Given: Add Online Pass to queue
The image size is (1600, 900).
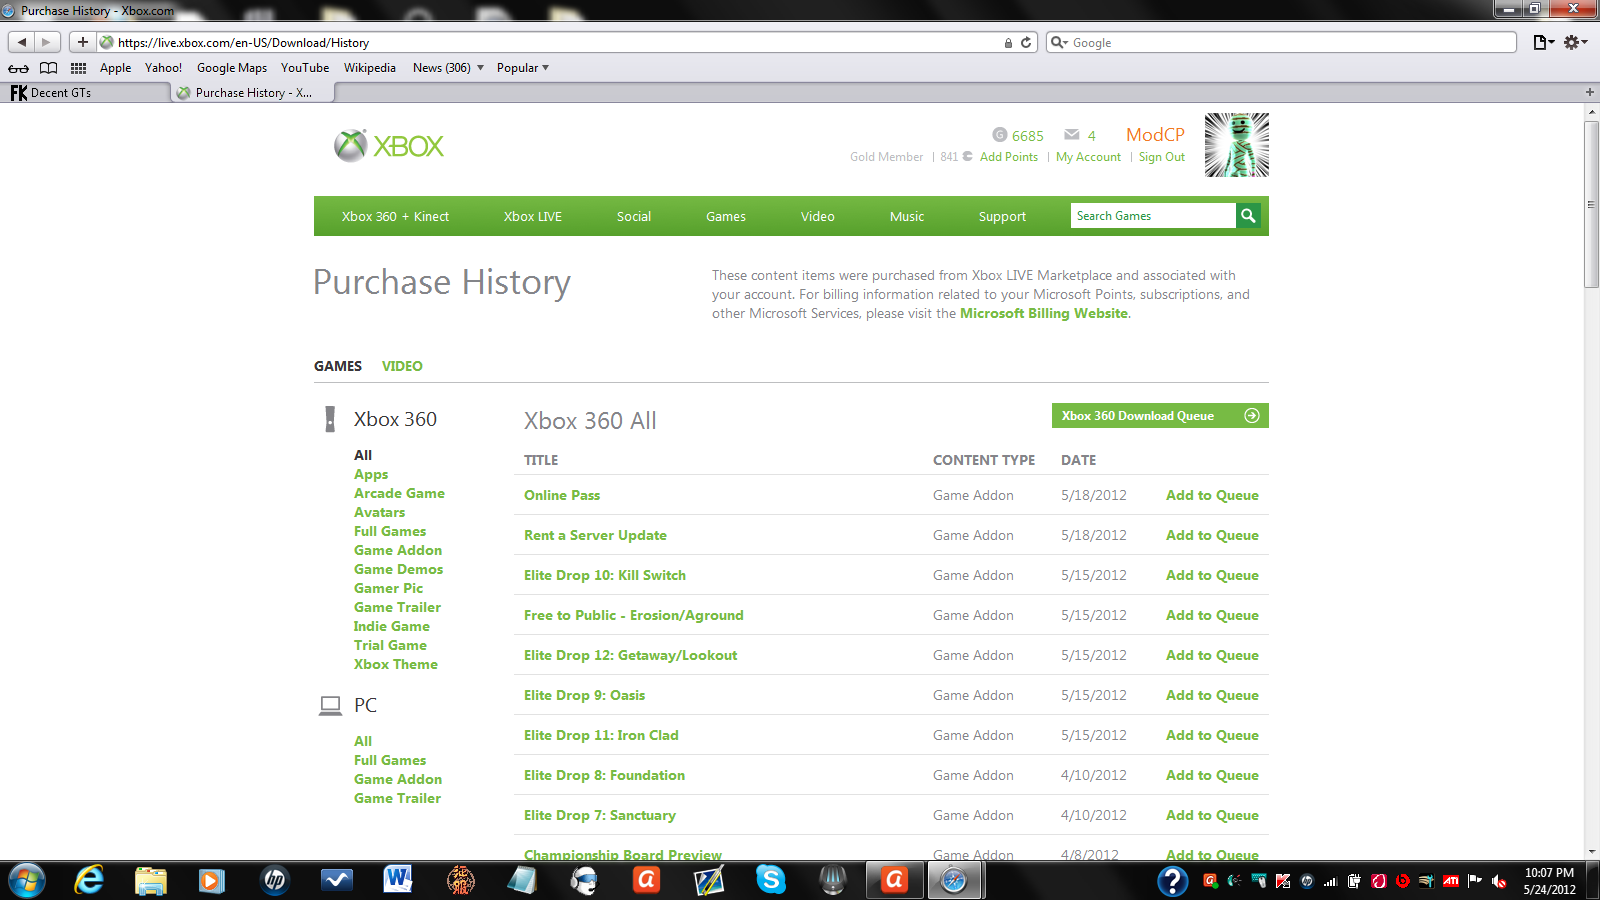Looking at the screenshot, I should point(1212,495).
